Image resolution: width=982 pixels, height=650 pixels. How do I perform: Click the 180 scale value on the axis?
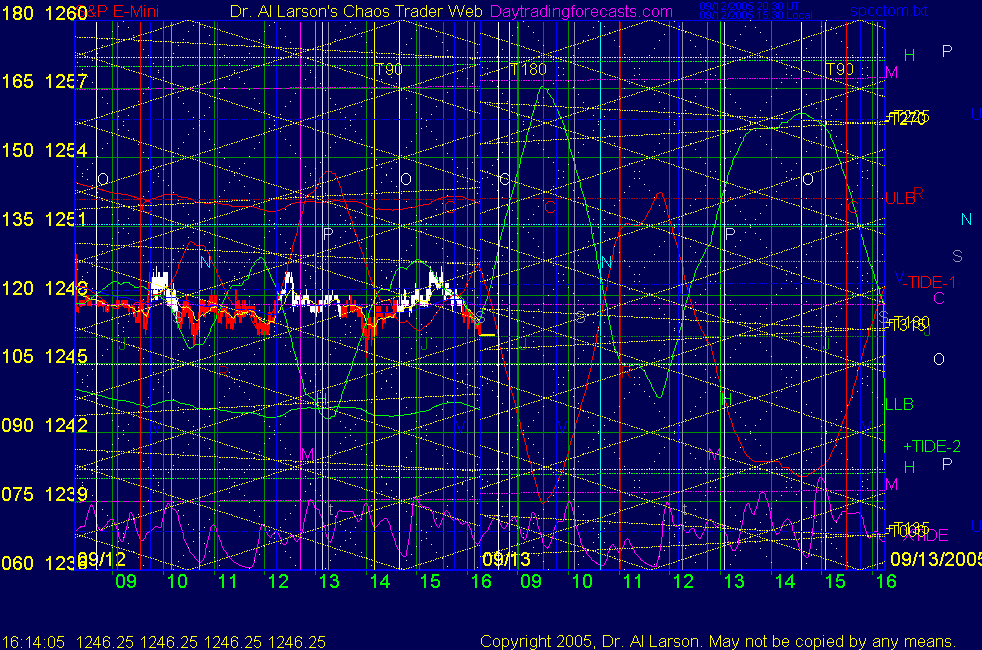pyautogui.click(x=18, y=13)
